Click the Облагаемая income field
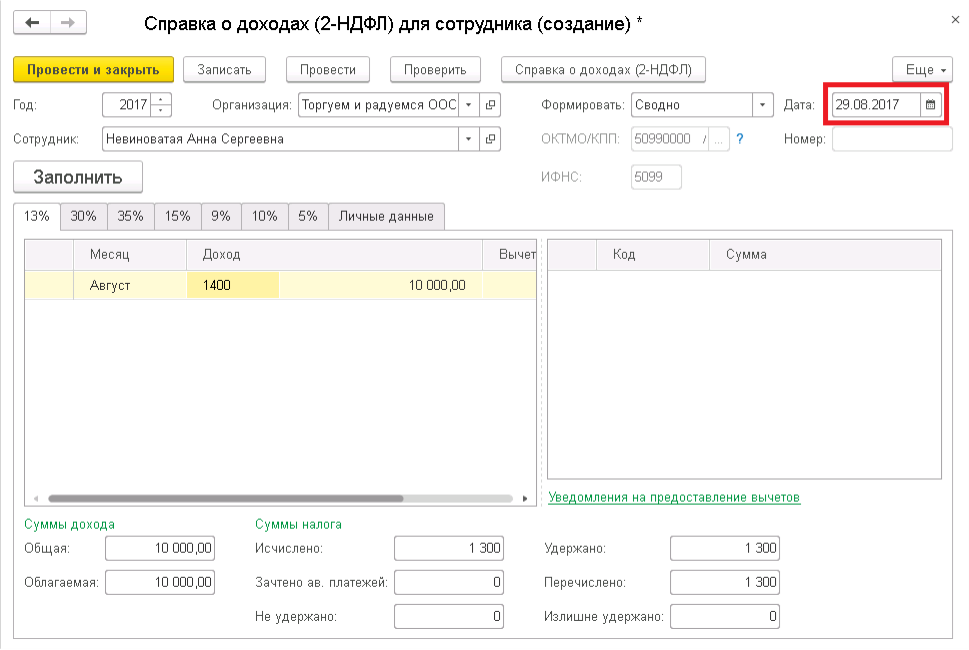Viewport: 969px width, 650px height. pyautogui.click(x=160, y=582)
